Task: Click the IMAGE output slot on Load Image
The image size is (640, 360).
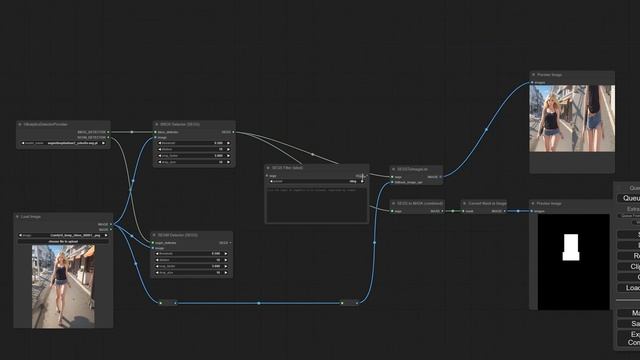Action: (x=111, y=224)
